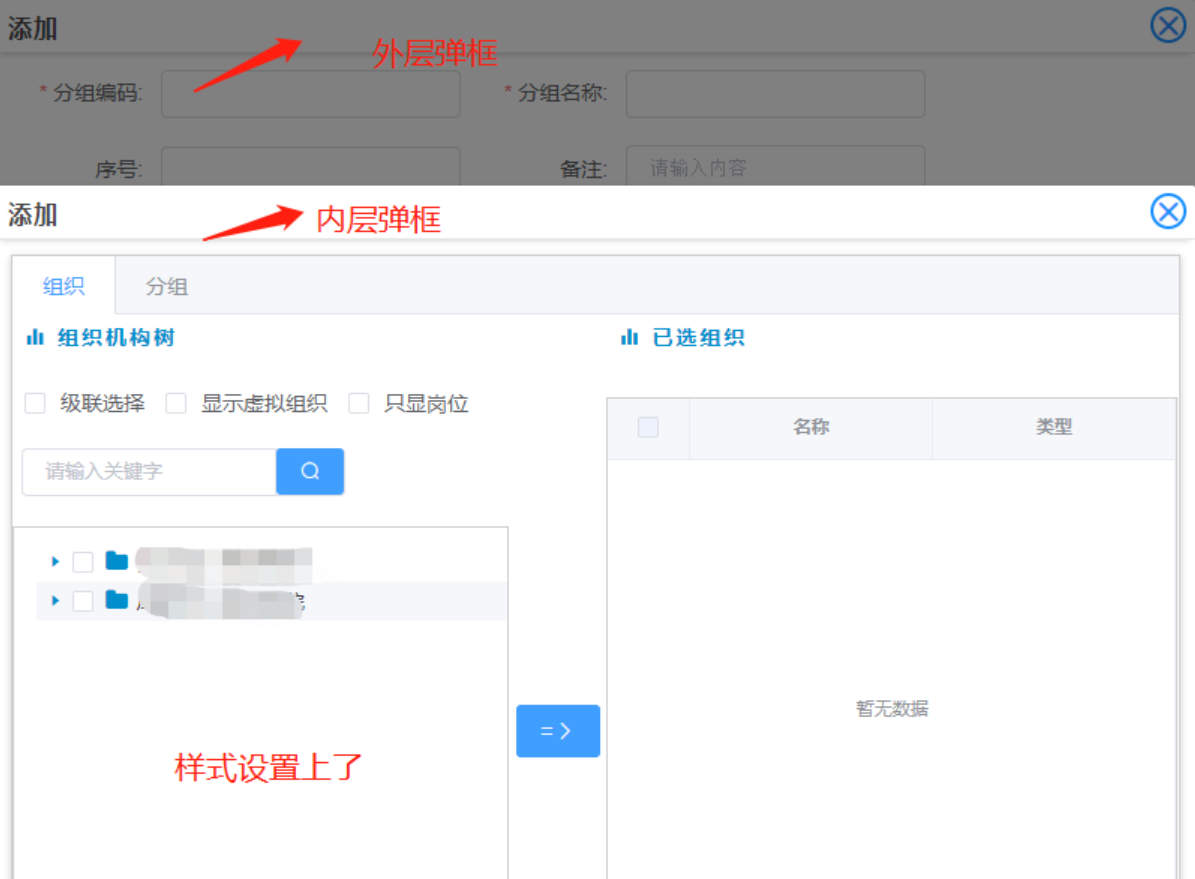Click the 备注 input field
The image size is (1195, 879).
point(775,168)
